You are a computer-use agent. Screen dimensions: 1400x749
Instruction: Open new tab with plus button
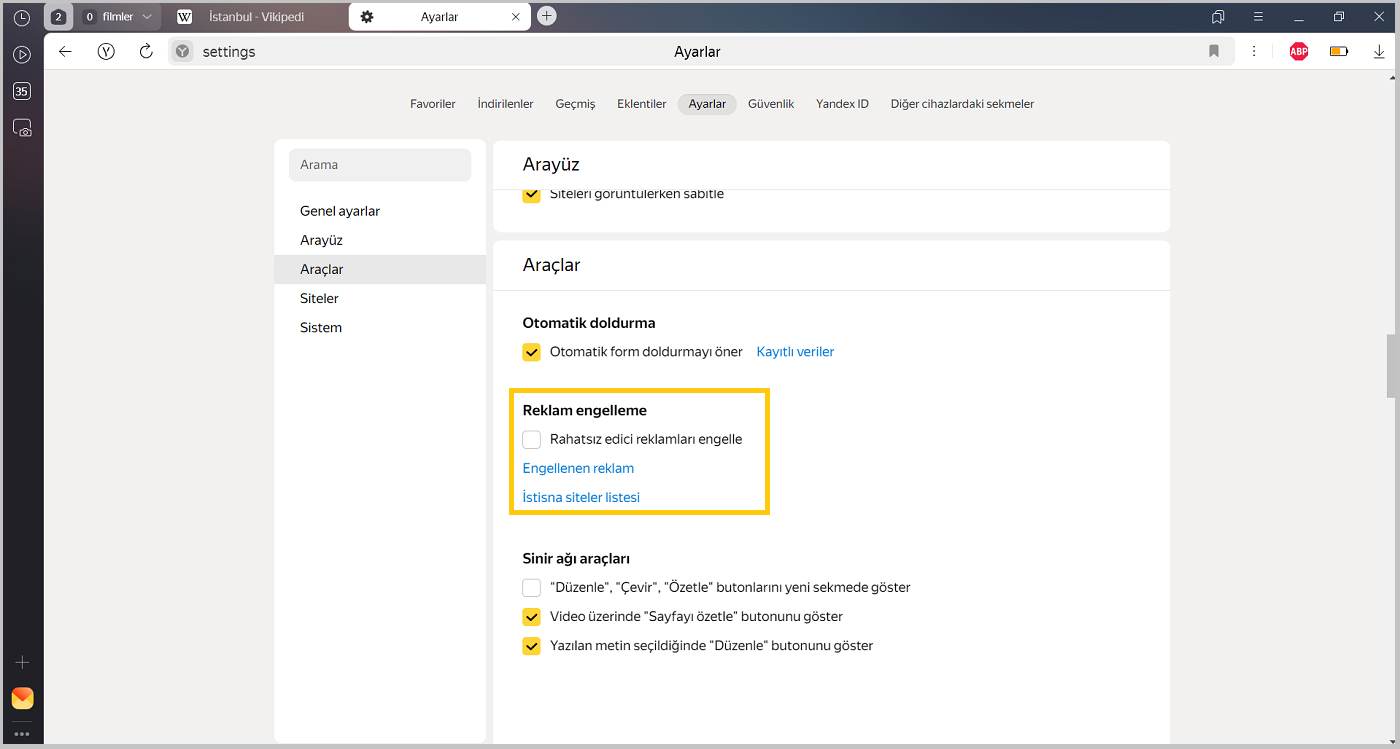[x=547, y=16]
